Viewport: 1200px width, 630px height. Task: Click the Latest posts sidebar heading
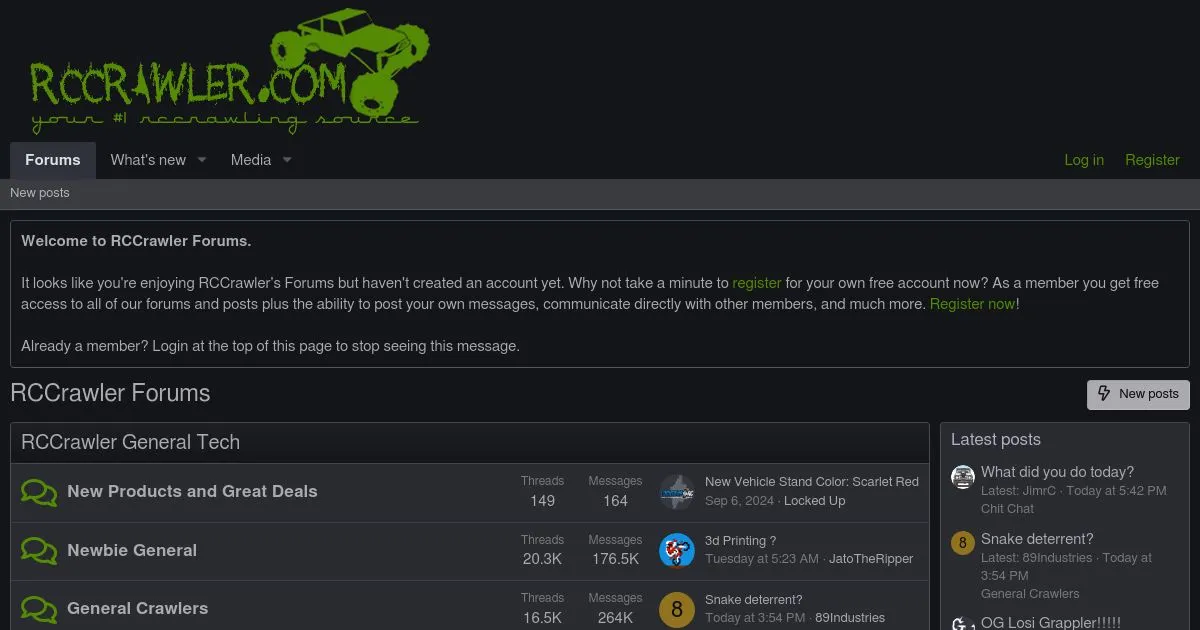[x=996, y=440]
